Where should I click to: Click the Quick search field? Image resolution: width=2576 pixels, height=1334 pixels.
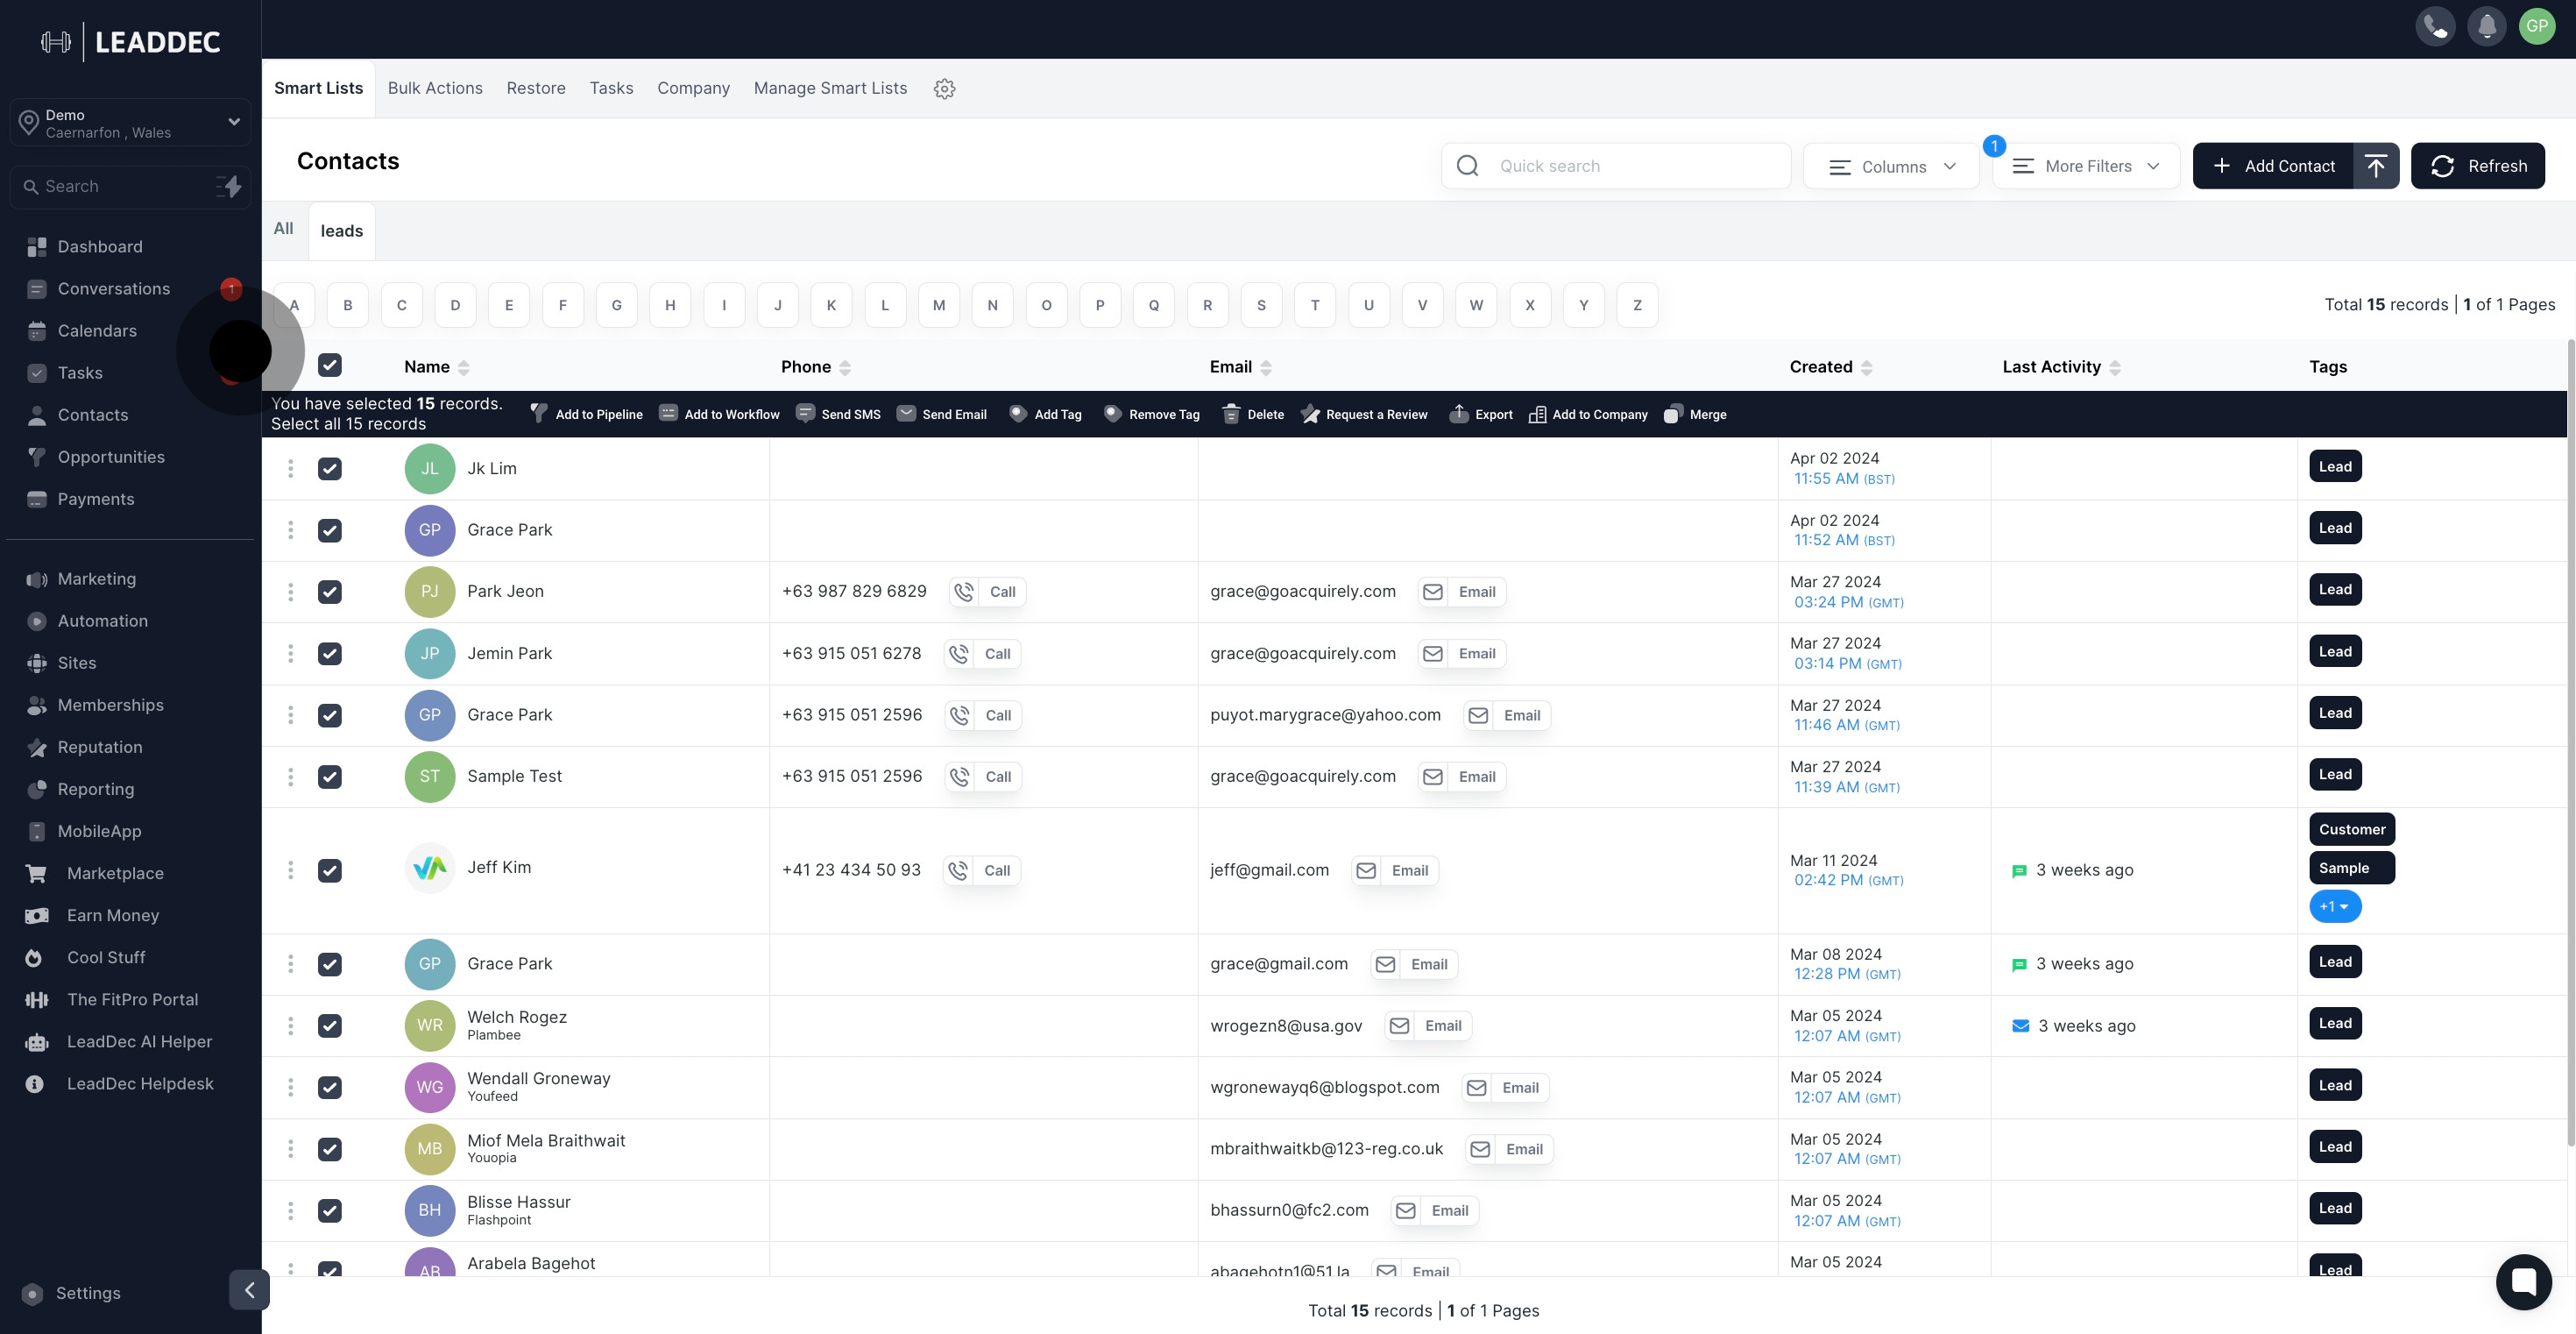coord(1630,166)
